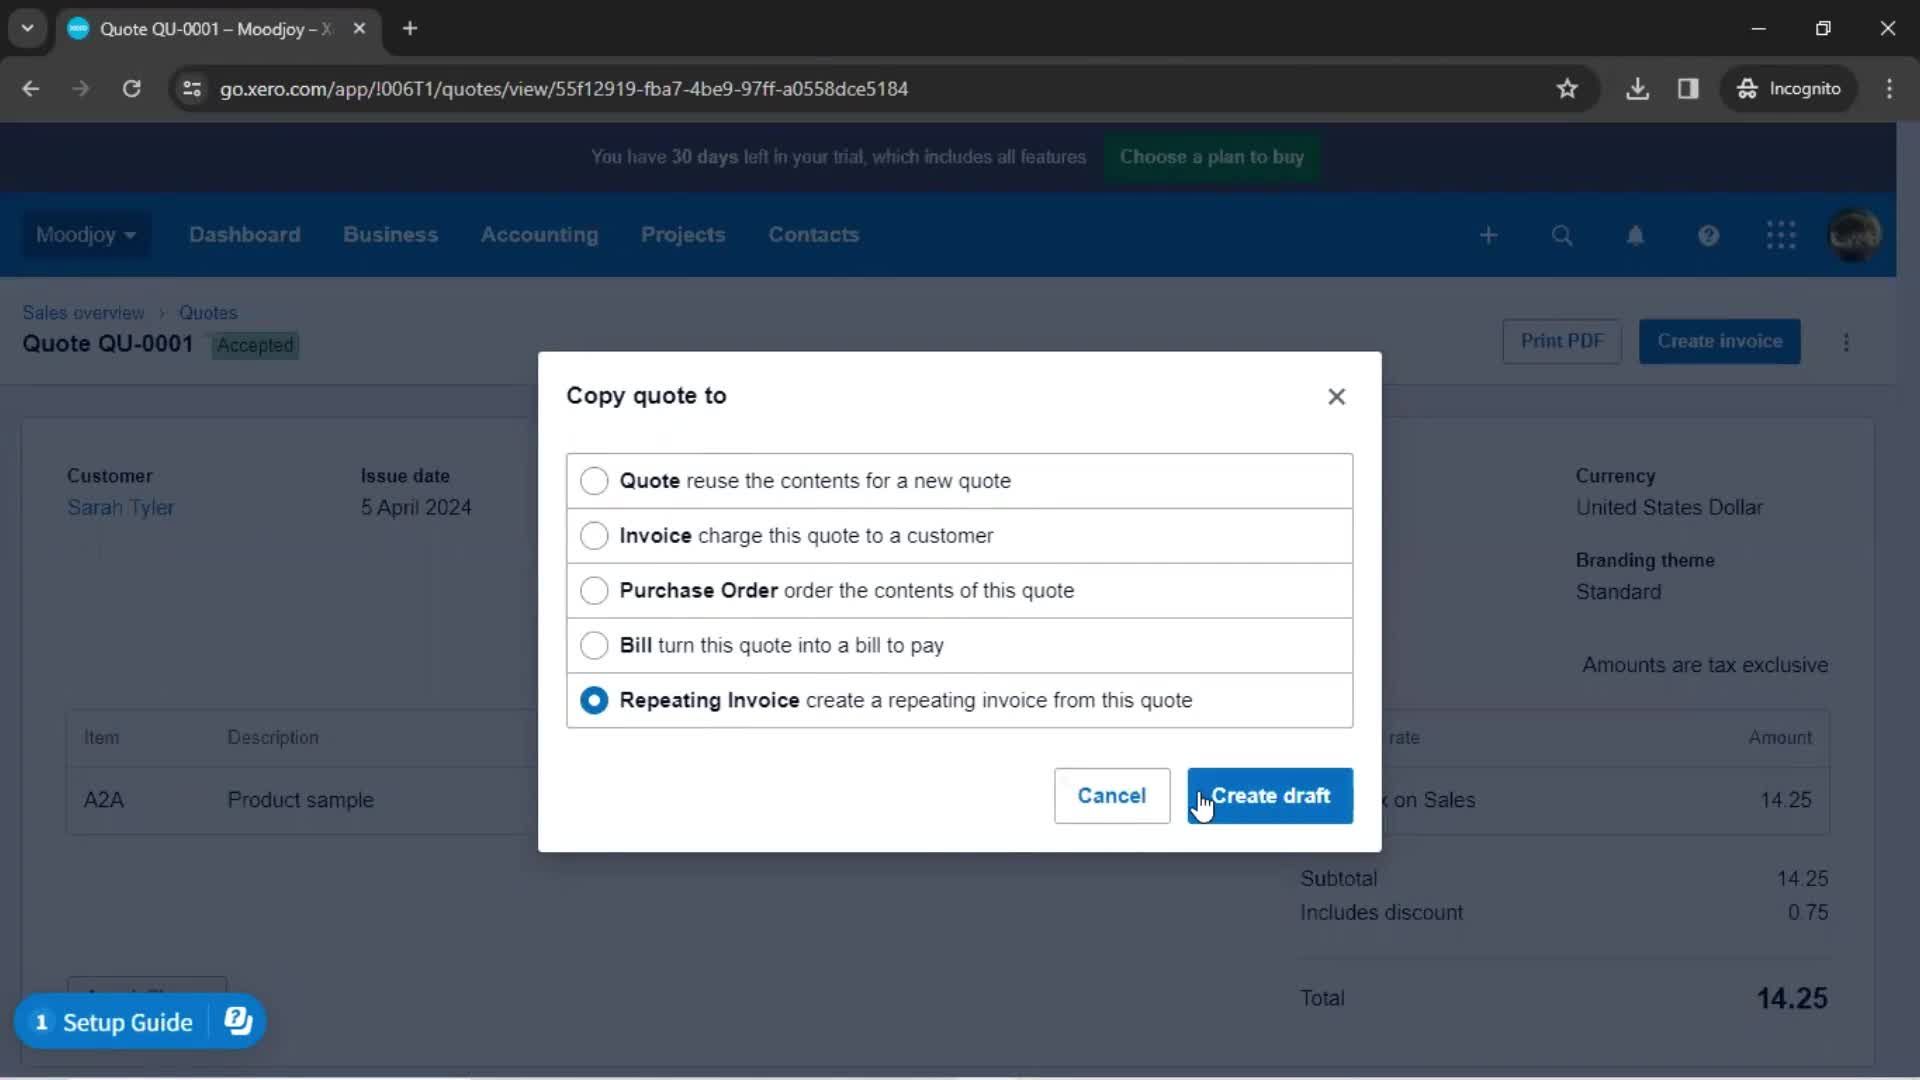Click the A2A item cell
The height and width of the screenshot is (1080, 1920).
[x=104, y=801]
